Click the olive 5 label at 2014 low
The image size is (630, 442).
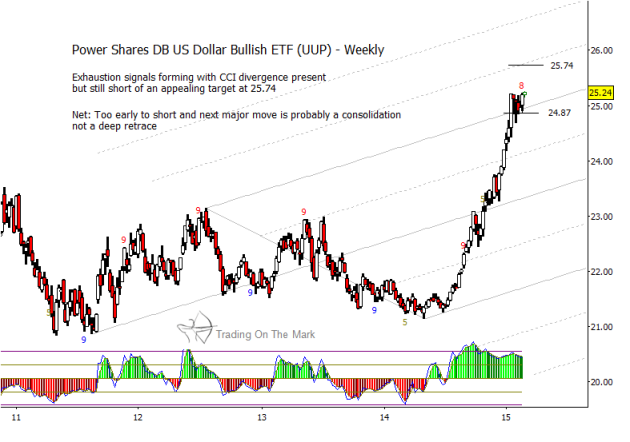[x=405, y=322]
